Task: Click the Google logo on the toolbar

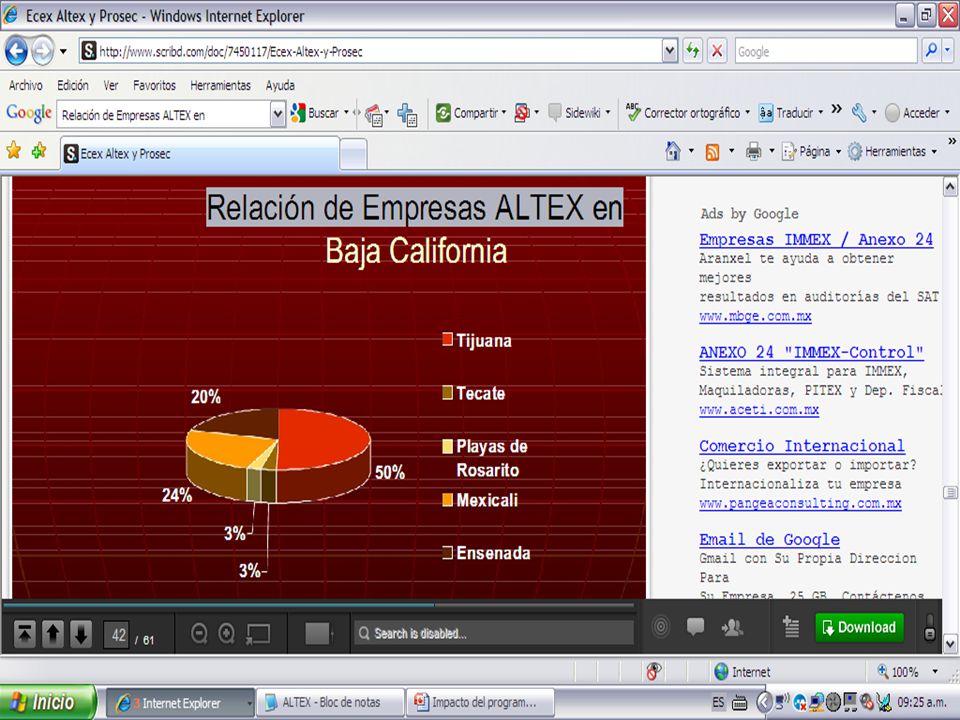Action: 29,113
